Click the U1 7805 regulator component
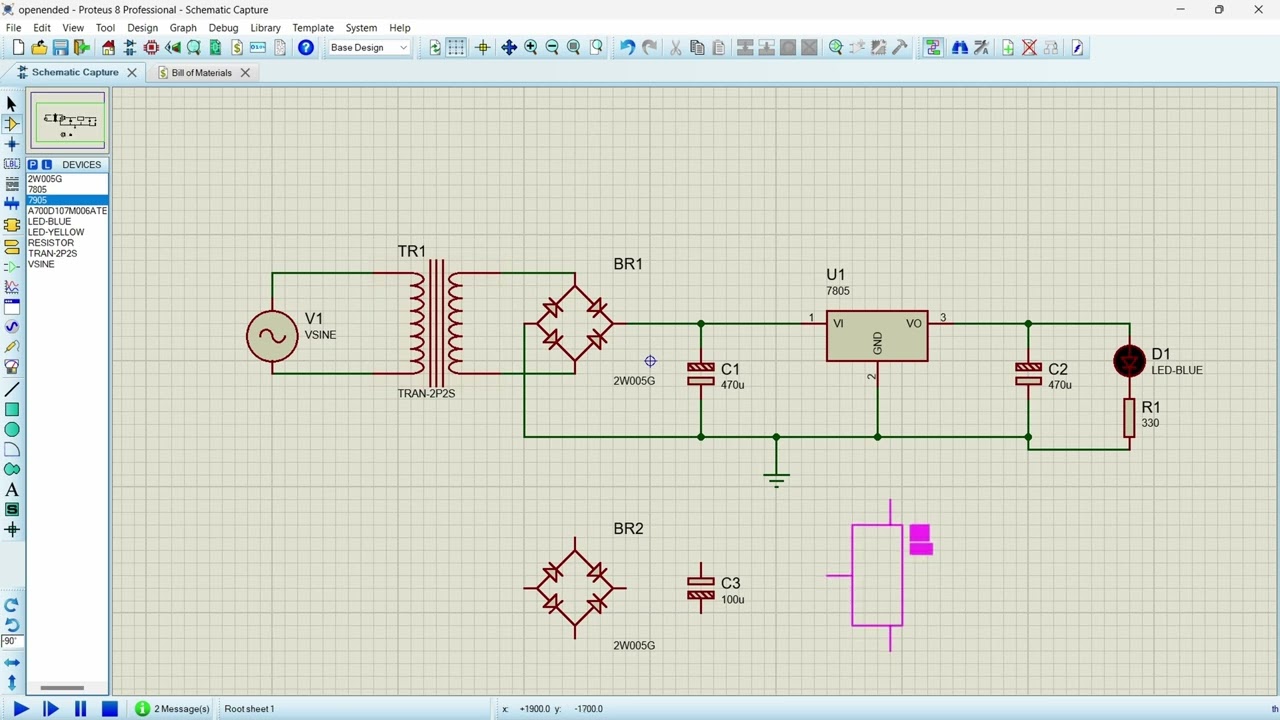The width and height of the screenshot is (1280, 720). coord(877,336)
